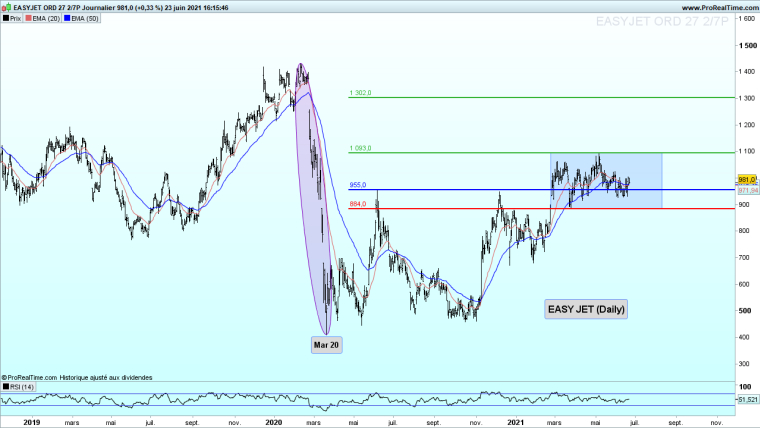Click the chart title EASYJET ORD 27 2/7P Journalier
Image resolution: width=760 pixels, height=428 pixels.
64,8
